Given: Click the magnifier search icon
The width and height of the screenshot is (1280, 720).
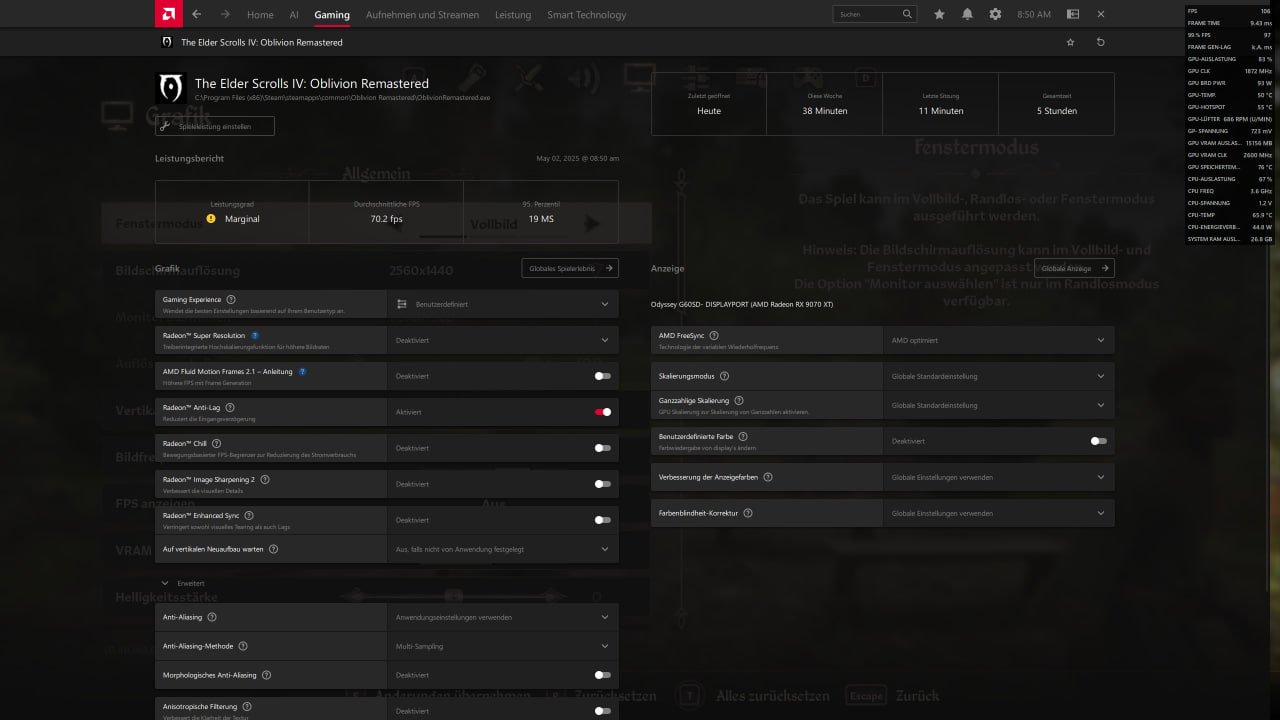Looking at the screenshot, I should (x=907, y=14).
